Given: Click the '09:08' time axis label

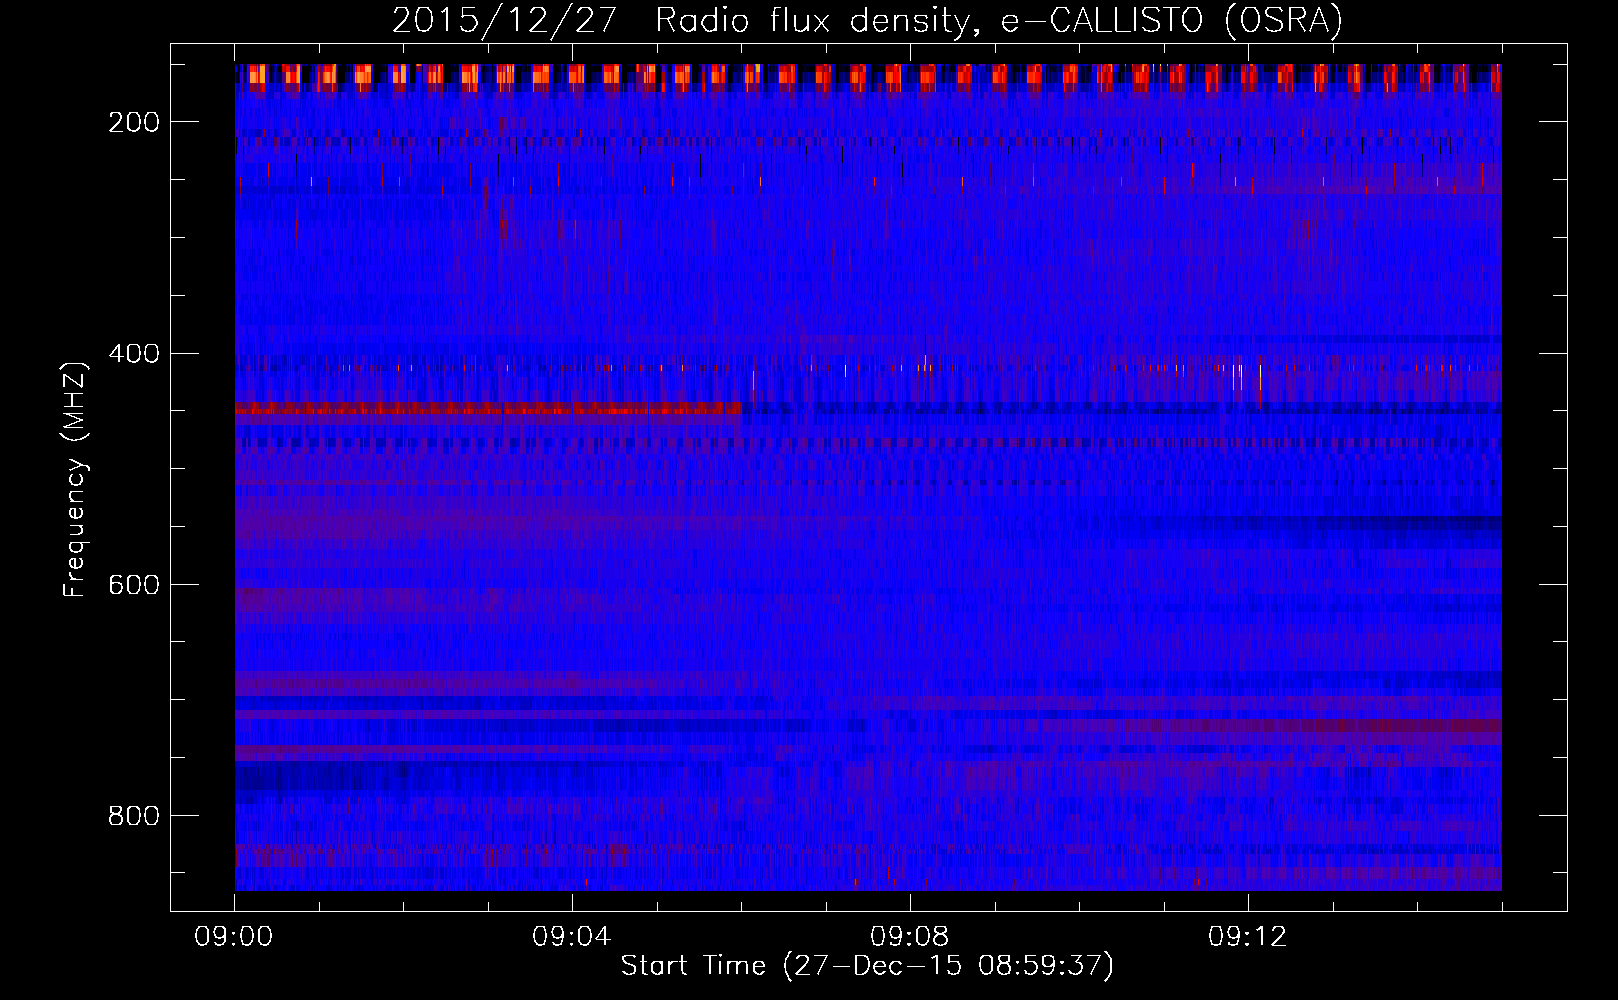Looking at the screenshot, I should coord(910,937).
